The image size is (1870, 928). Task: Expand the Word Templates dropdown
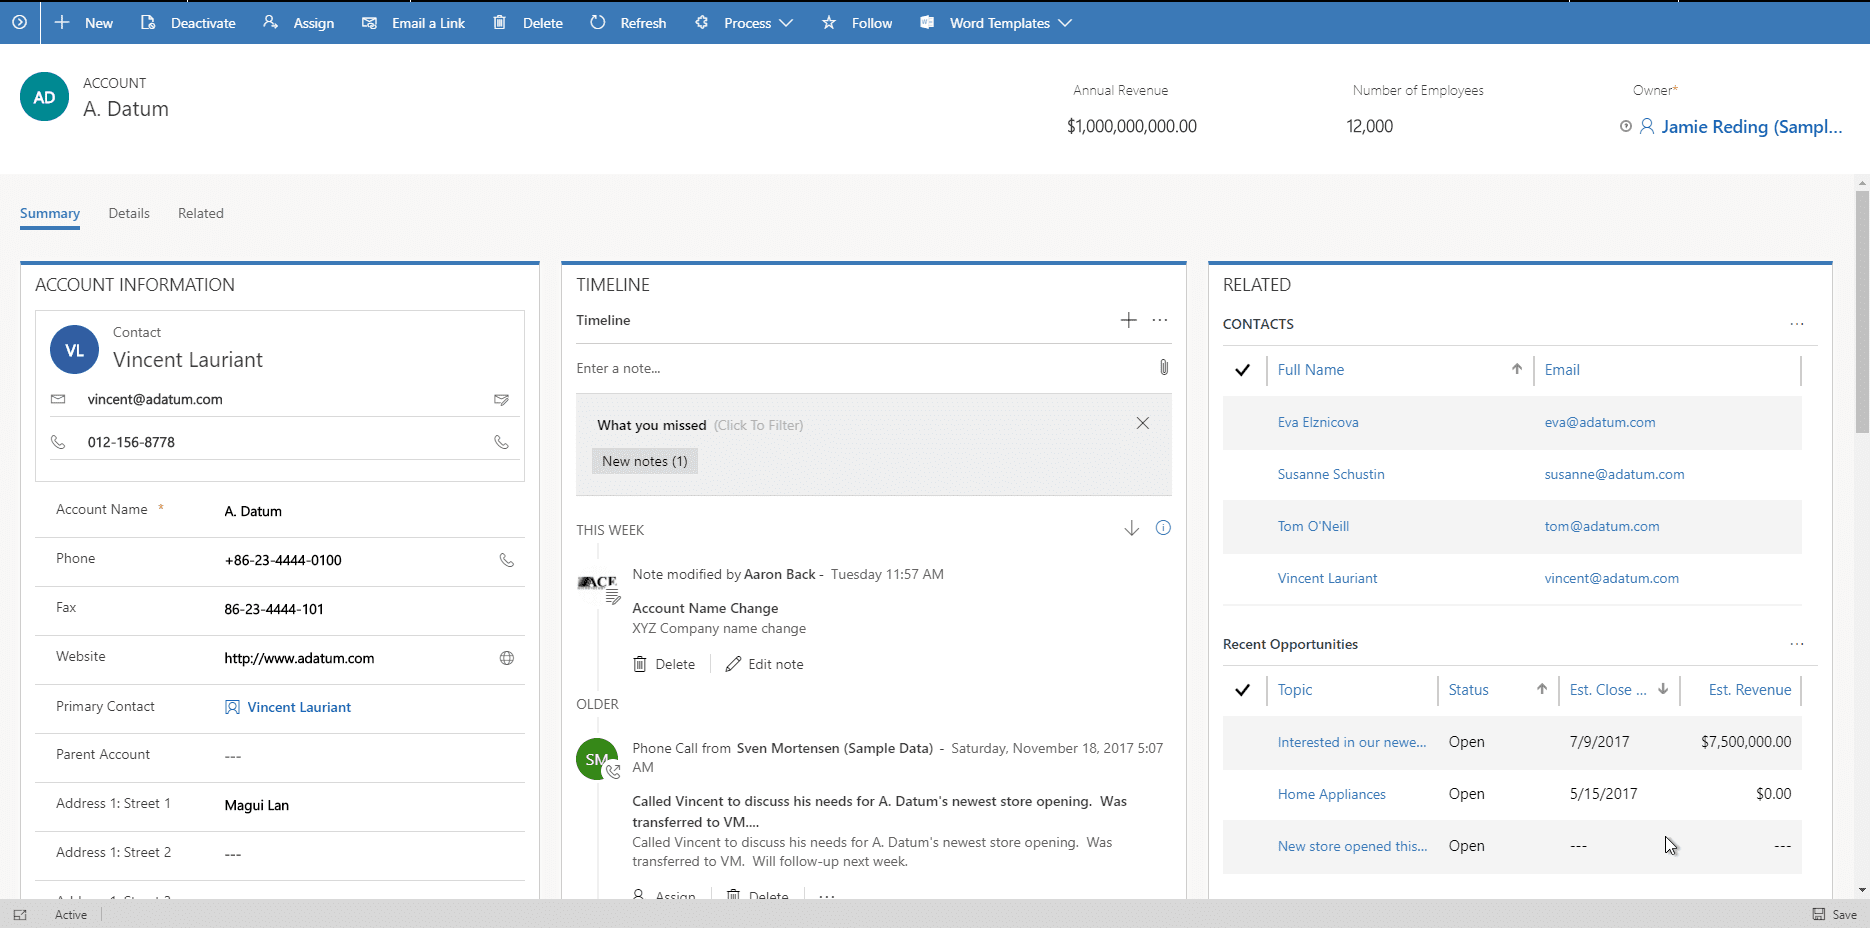coord(1064,22)
